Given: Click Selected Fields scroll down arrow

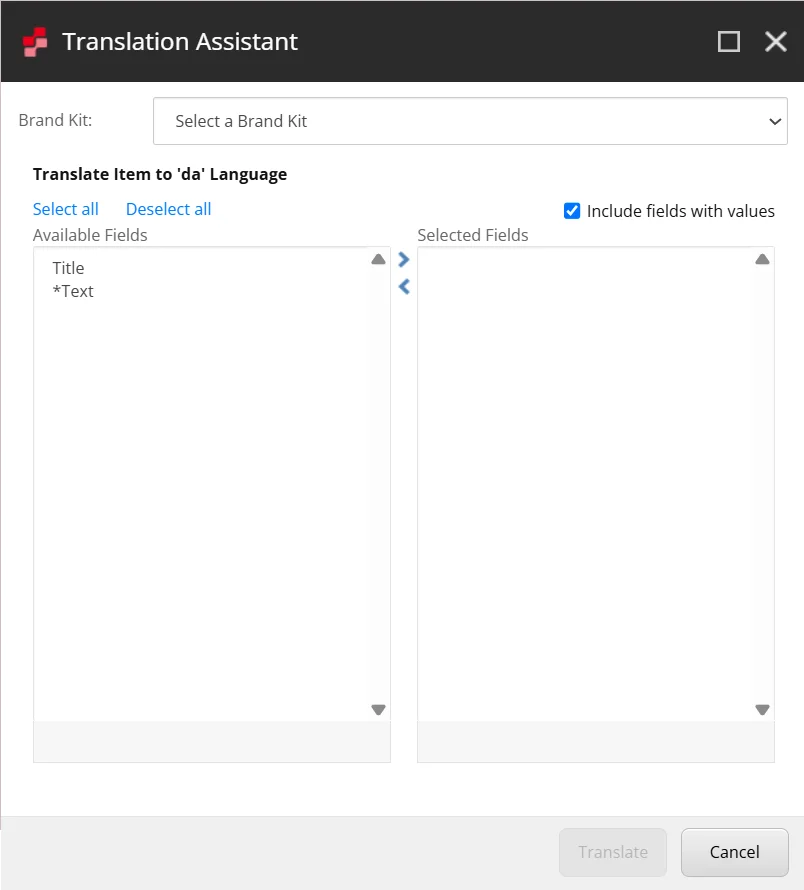Looking at the screenshot, I should [762, 710].
